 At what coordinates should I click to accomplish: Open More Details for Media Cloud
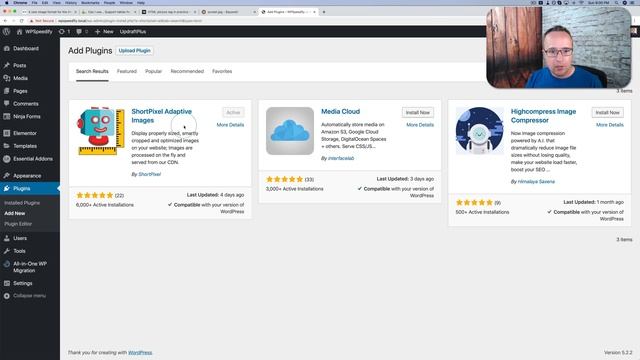click(420, 125)
